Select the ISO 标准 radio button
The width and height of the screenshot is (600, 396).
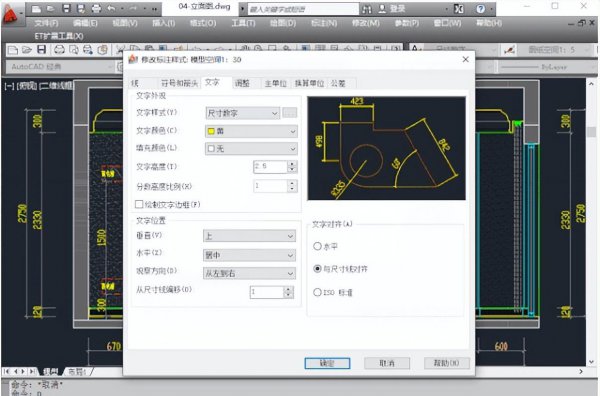click(317, 292)
